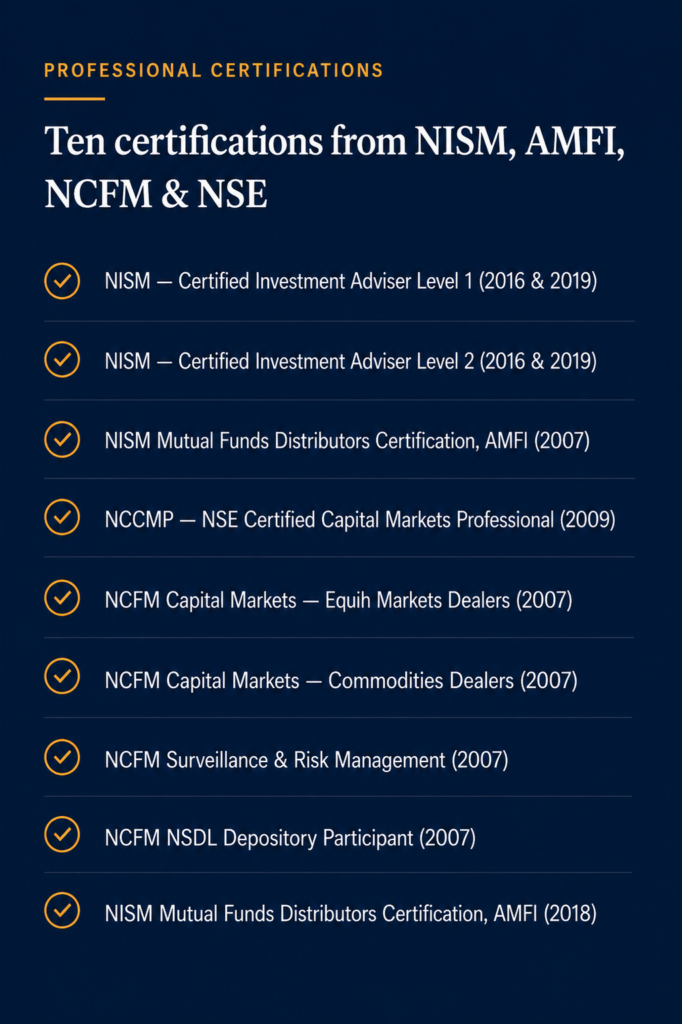This screenshot has height=1024, width=682.
Task: Click checkmark icon beside Equih Markets Dealers
Action: 62,598
